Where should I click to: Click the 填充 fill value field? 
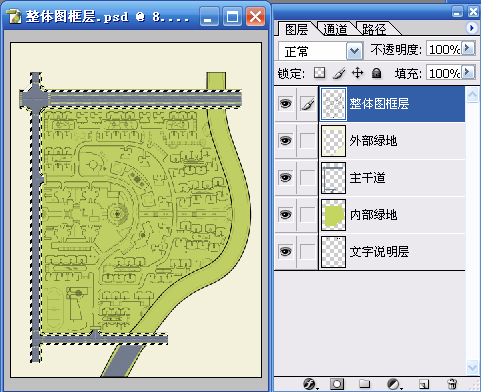(x=444, y=72)
